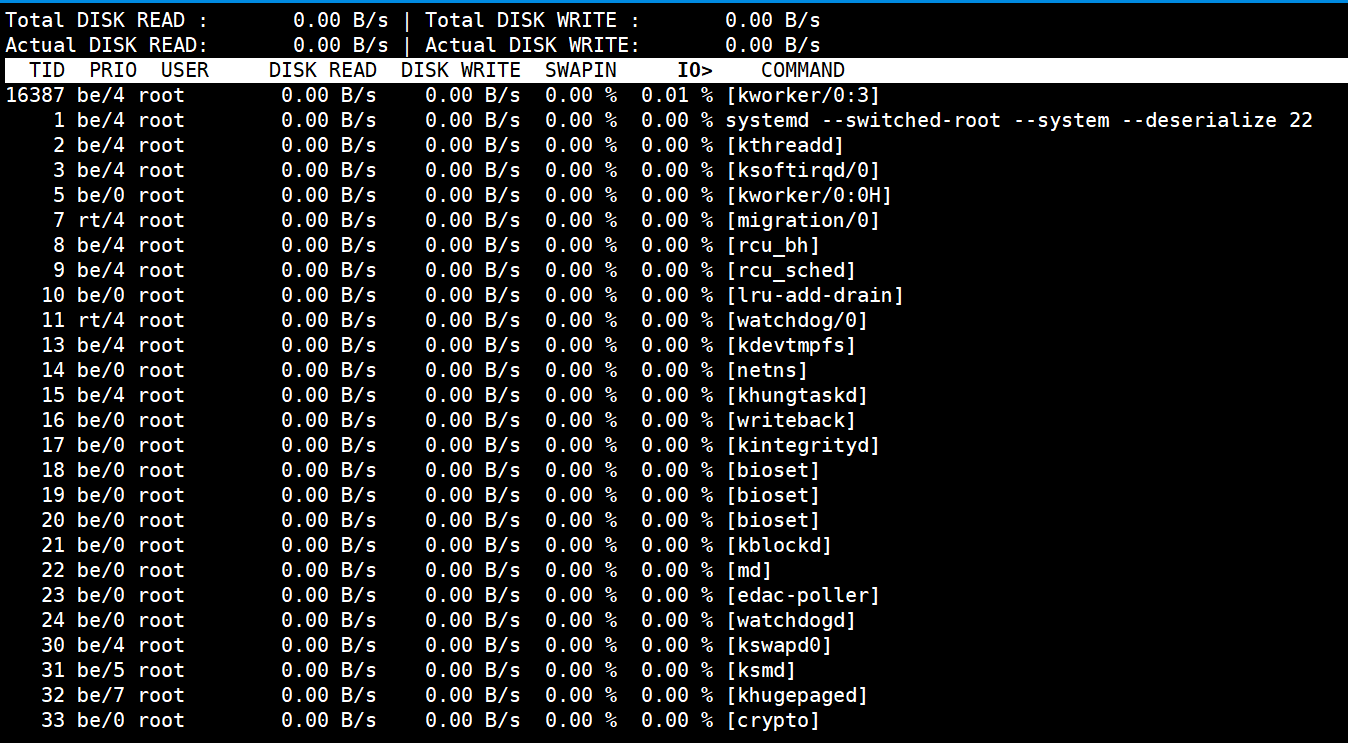Click the SWAPIN column header
Image resolution: width=1348 pixels, height=743 pixels.
(x=581, y=70)
